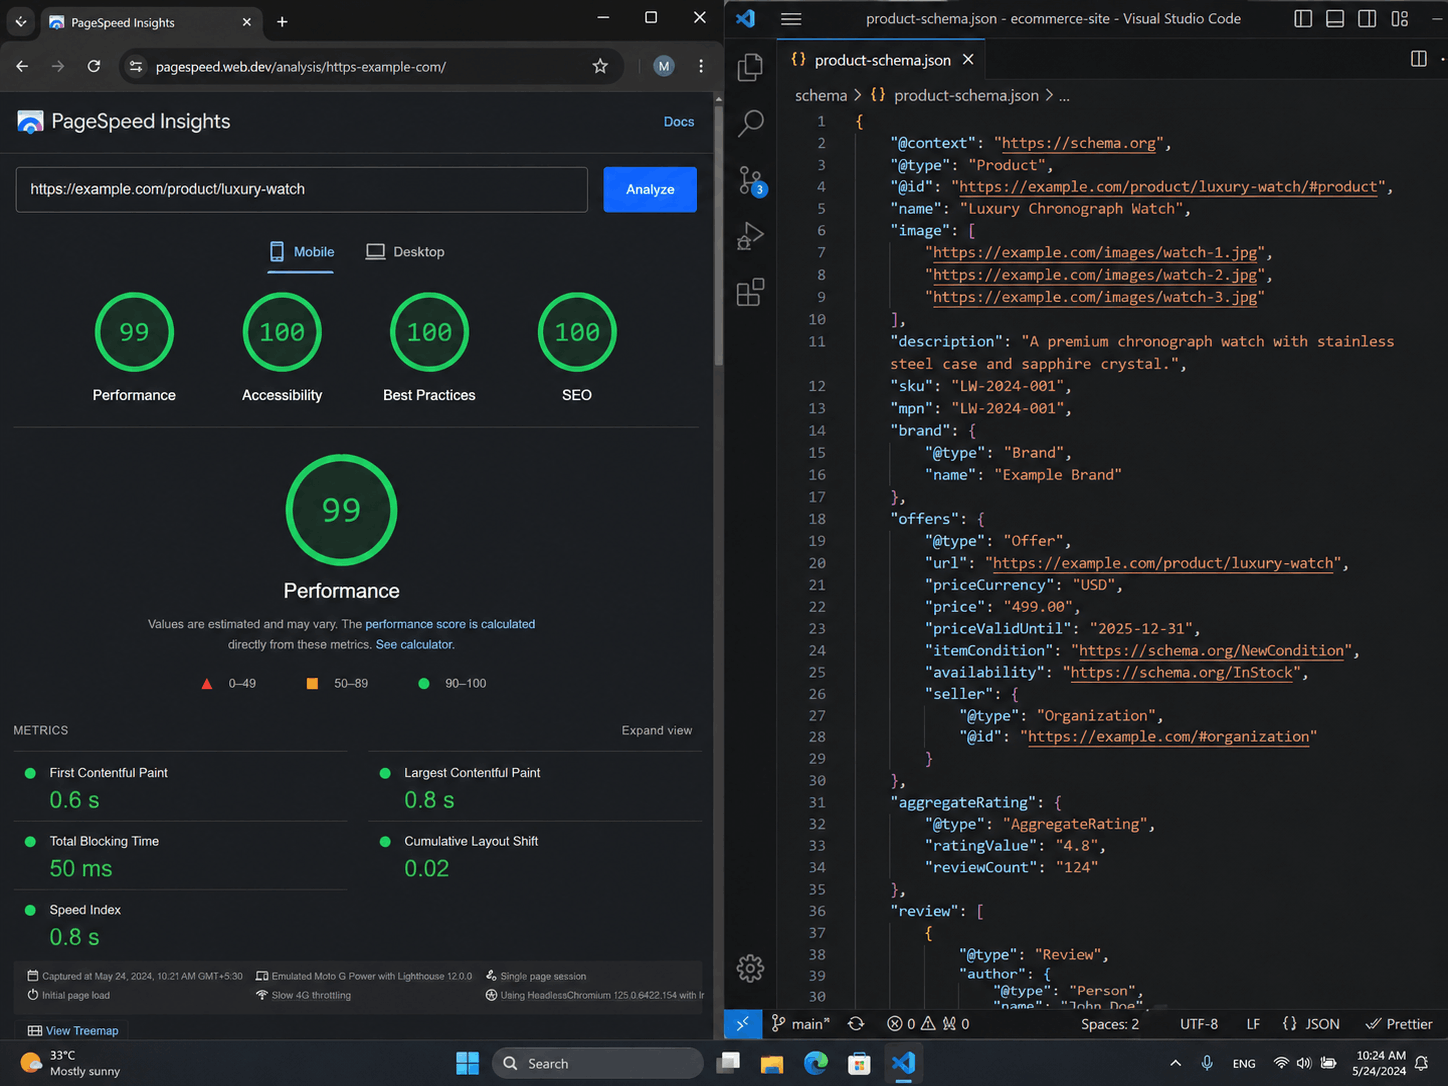Bookmark this page with the star
This screenshot has height=1086, width=1448.
pos(600,66)
